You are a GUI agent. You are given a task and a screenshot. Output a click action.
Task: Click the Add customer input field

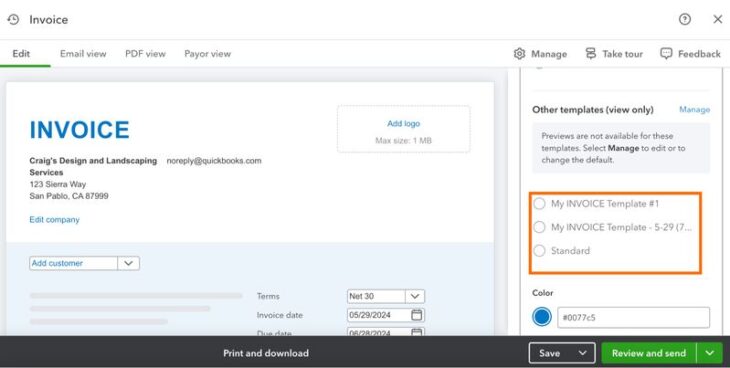(x=74, y=263)
